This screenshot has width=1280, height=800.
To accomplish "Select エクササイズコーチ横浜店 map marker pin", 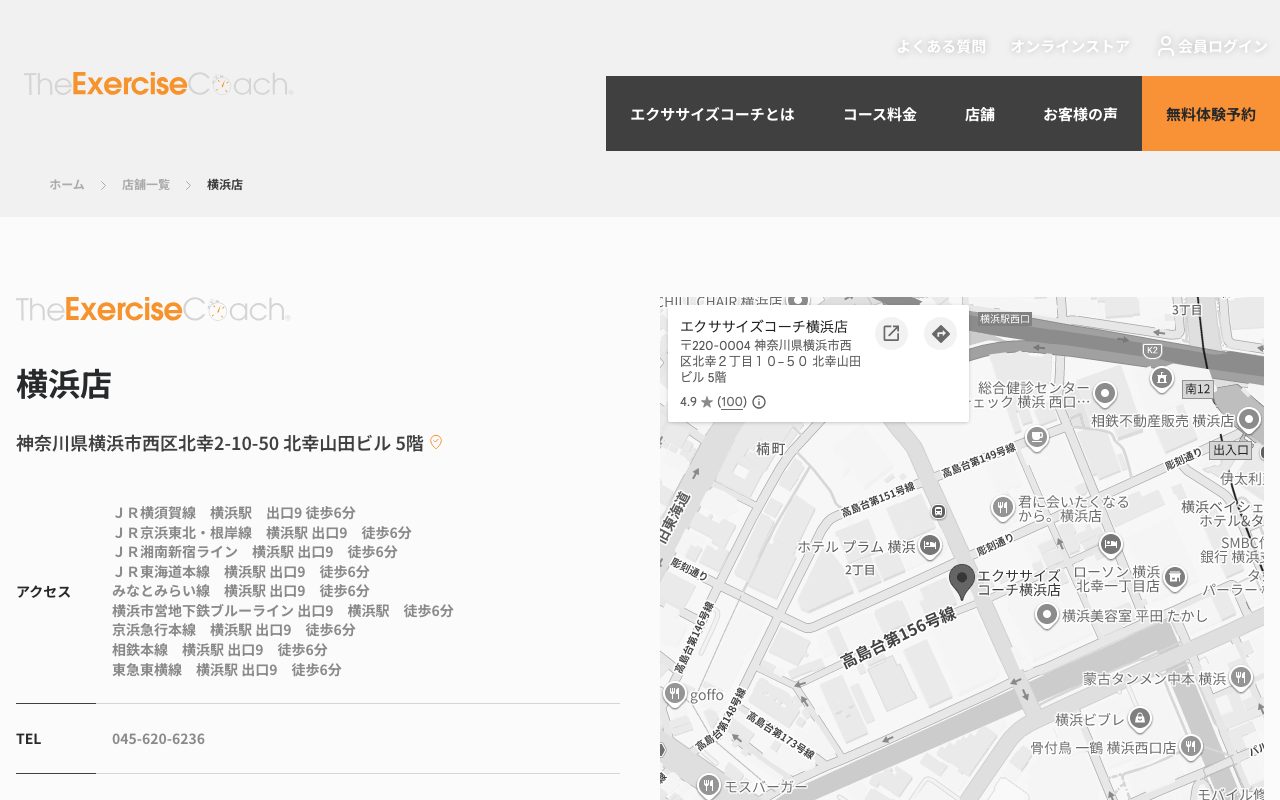I will click(962, 581).
